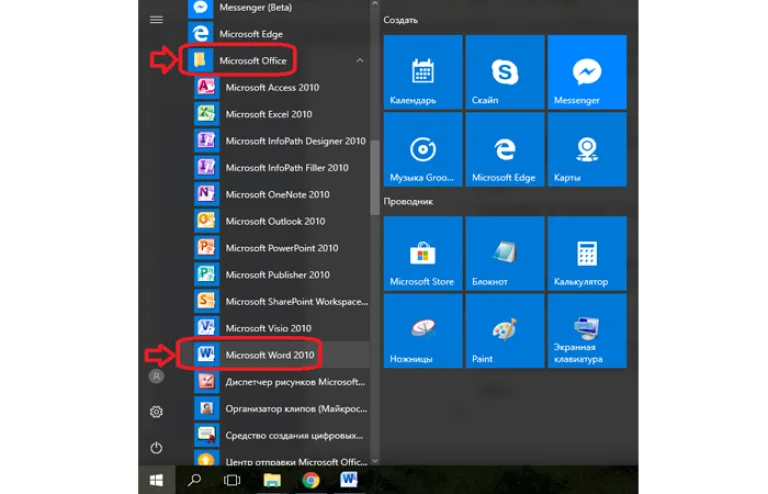Image resolution: width=768 pixels, height=494 pixels.
Task: Open Word from the taskbar
Action: [x=349, y=480]
